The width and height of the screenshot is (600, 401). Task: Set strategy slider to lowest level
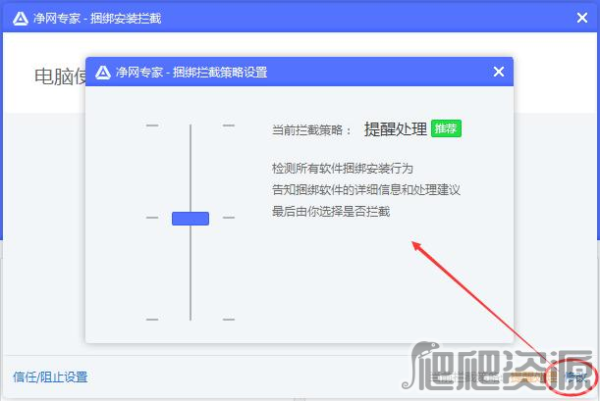(190, 319)
